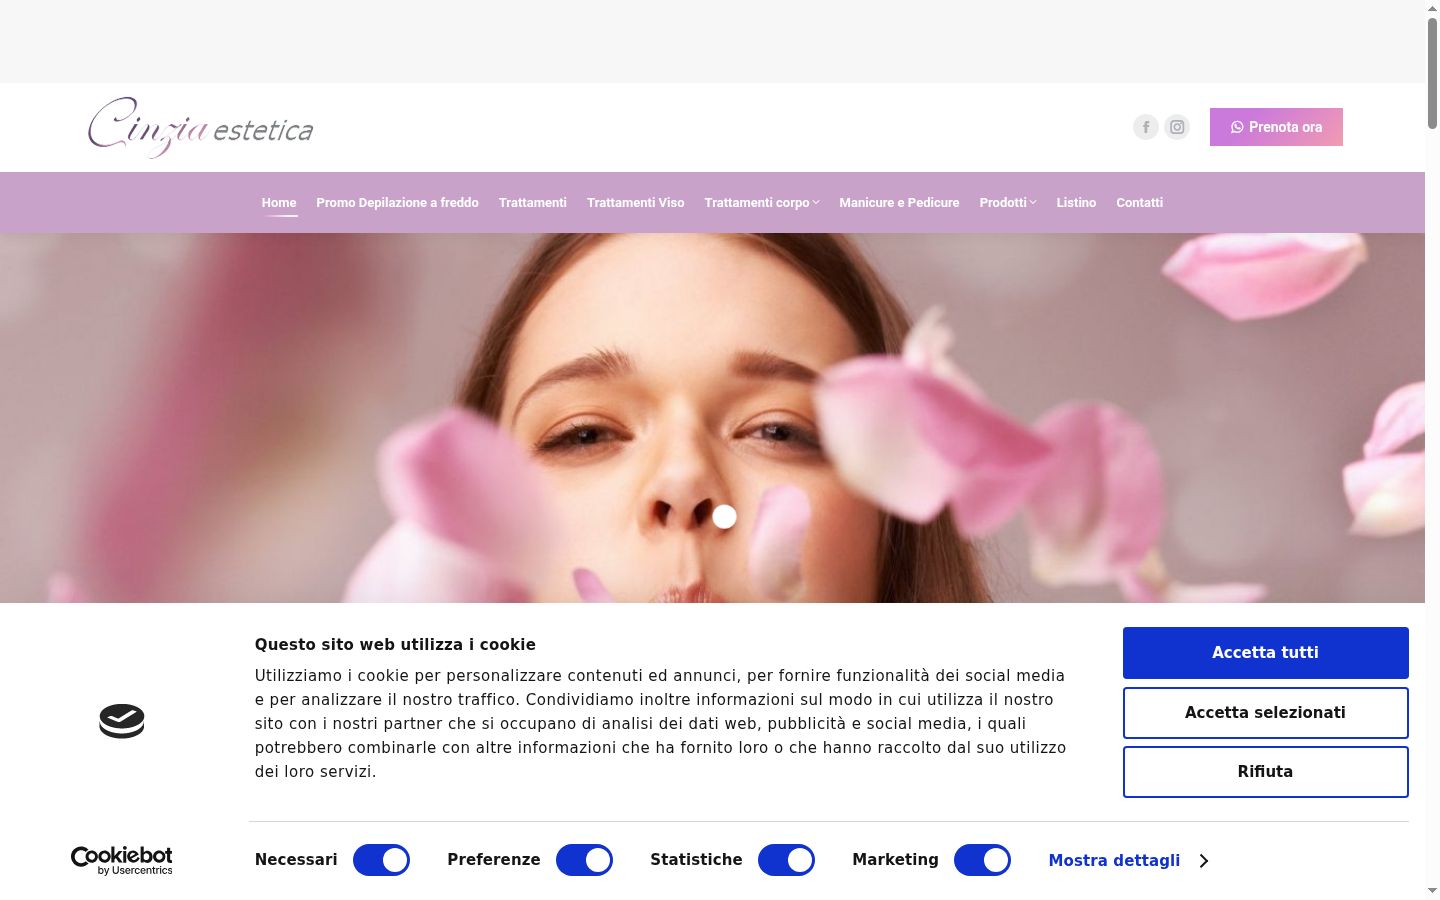Toggle the Marketing cookie switch

pyautogui.click(x=982, y=860)
